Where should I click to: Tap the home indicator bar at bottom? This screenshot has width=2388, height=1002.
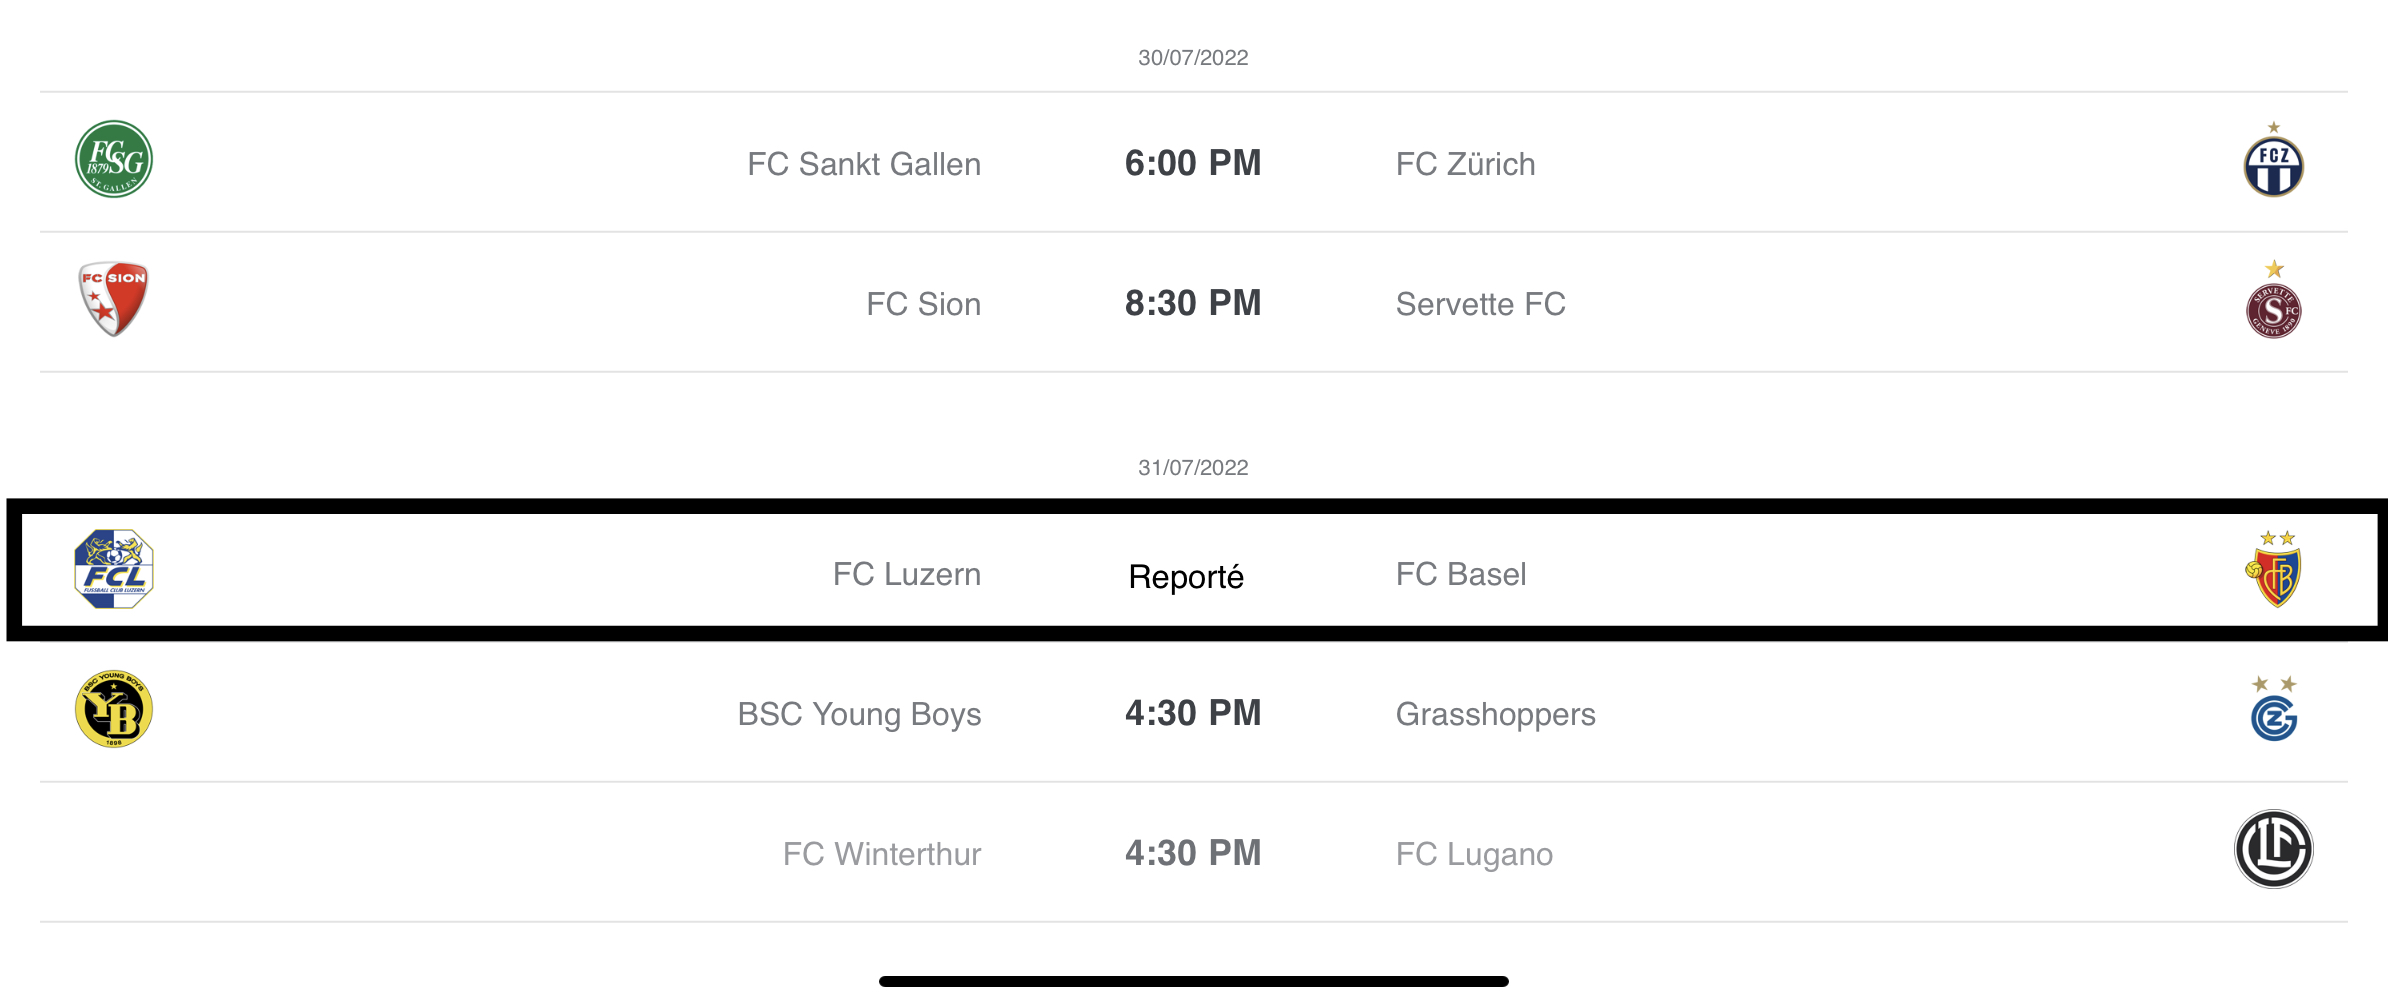click(1193, 982)
